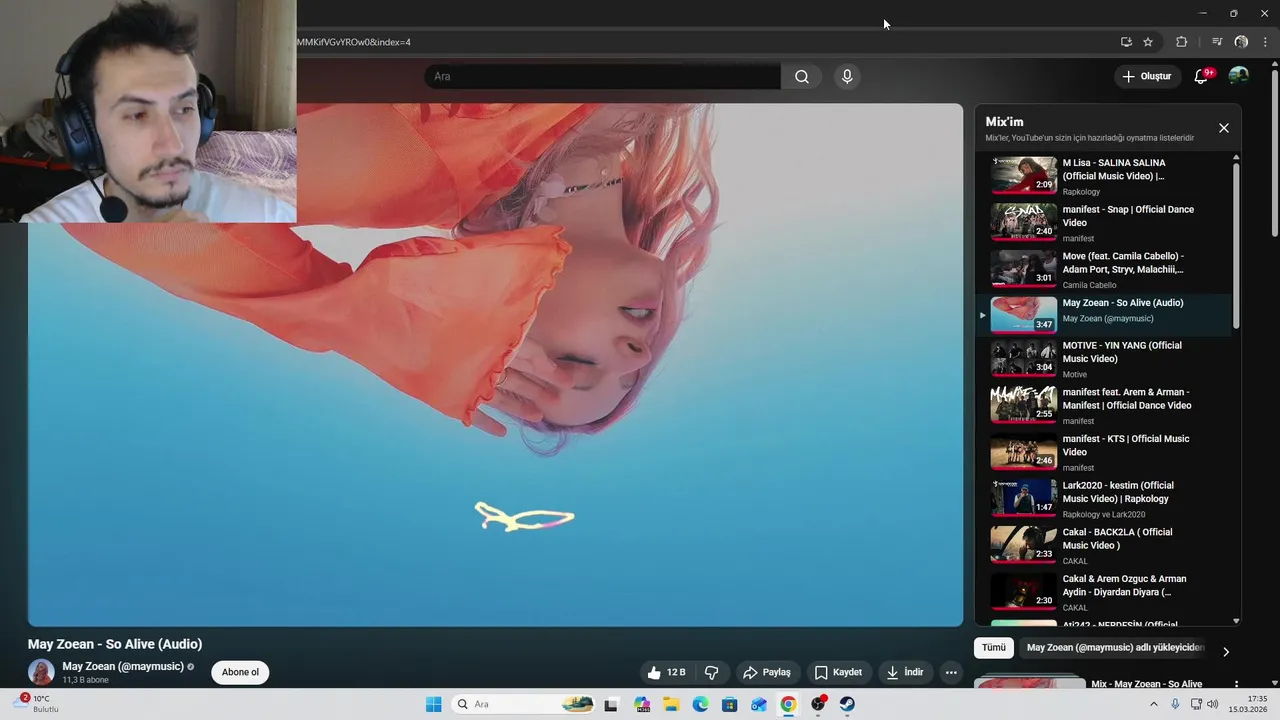This screenshot has width=1280, height=720.
Task: Play M Lisa - SALINA SALINA from playlist
Action: (1104, 176)
